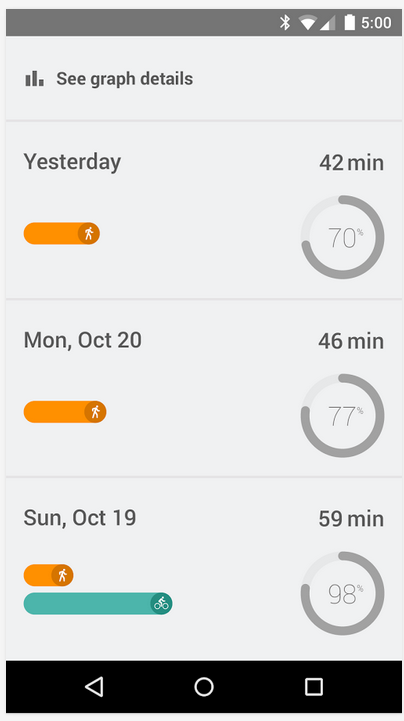Tap the recent apps square button

coord(313,687)
